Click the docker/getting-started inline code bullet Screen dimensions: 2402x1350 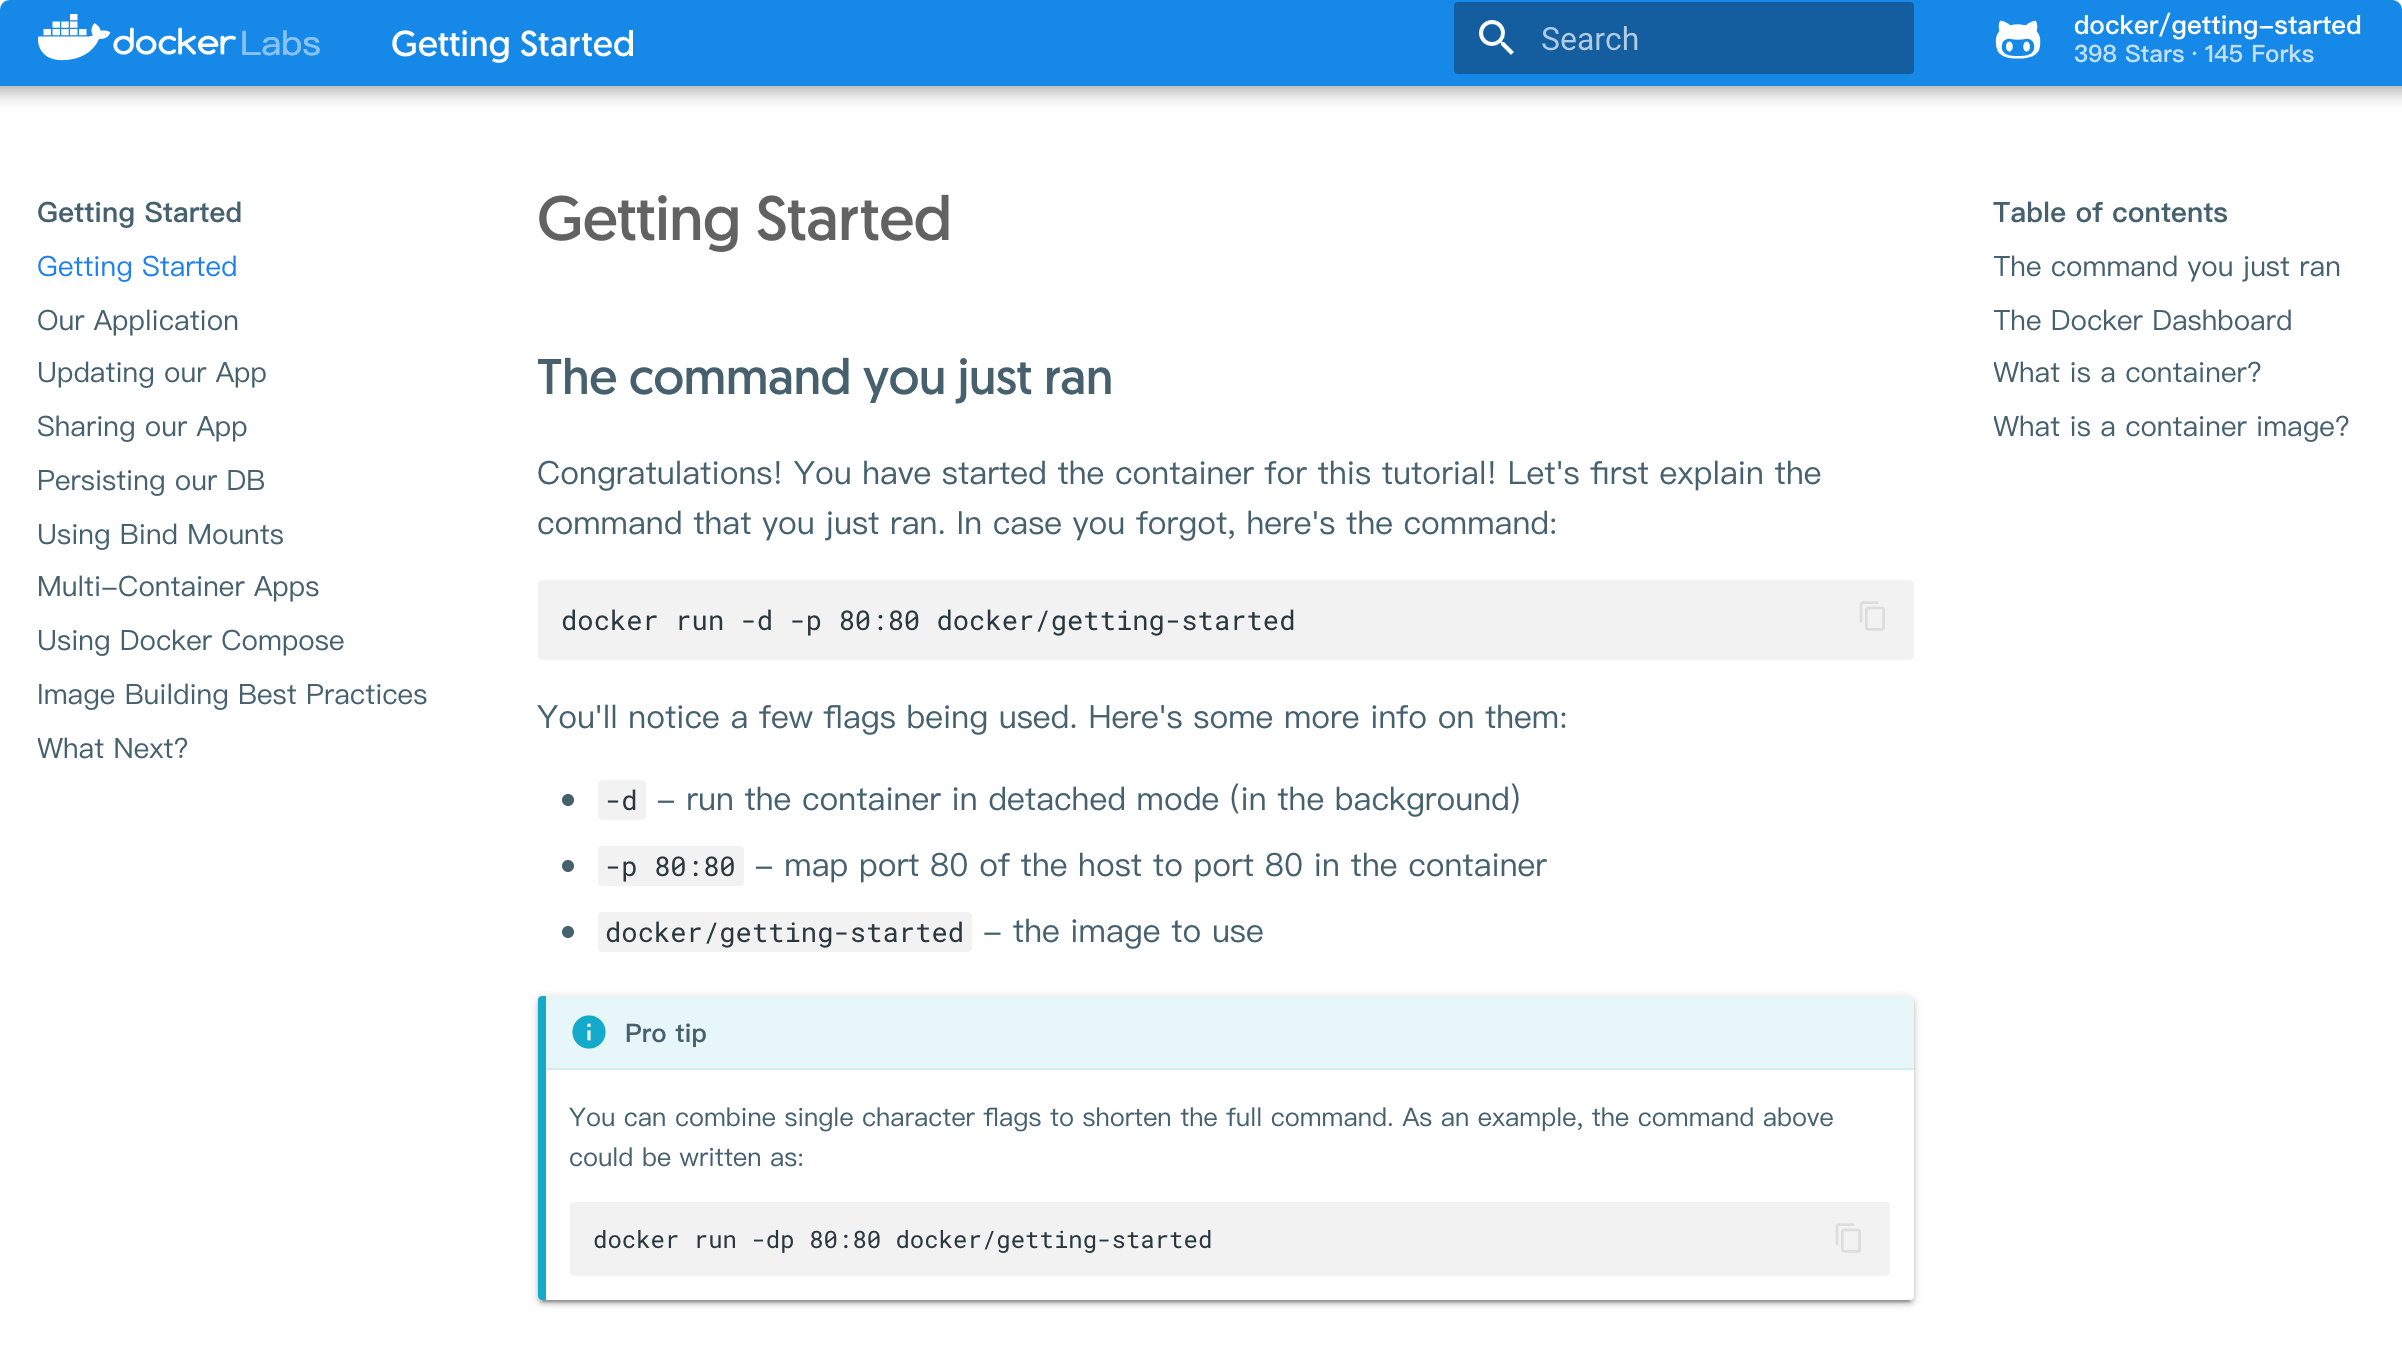pos(784,932)
